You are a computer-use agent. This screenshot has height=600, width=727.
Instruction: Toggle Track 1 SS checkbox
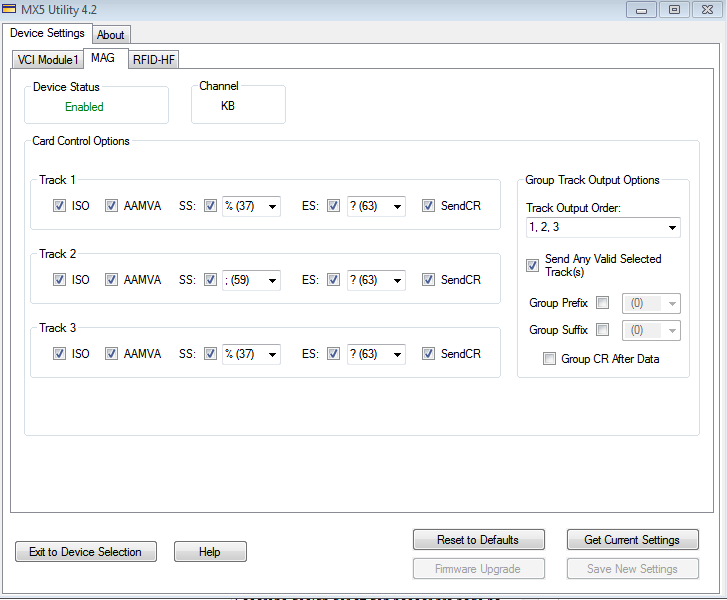[210, 205]
